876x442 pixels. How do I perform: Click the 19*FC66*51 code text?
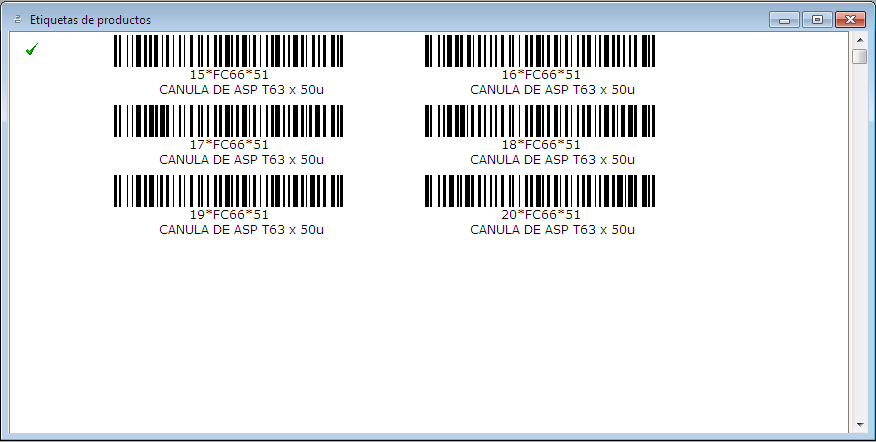pyautogui.click(x=229, y=214)
